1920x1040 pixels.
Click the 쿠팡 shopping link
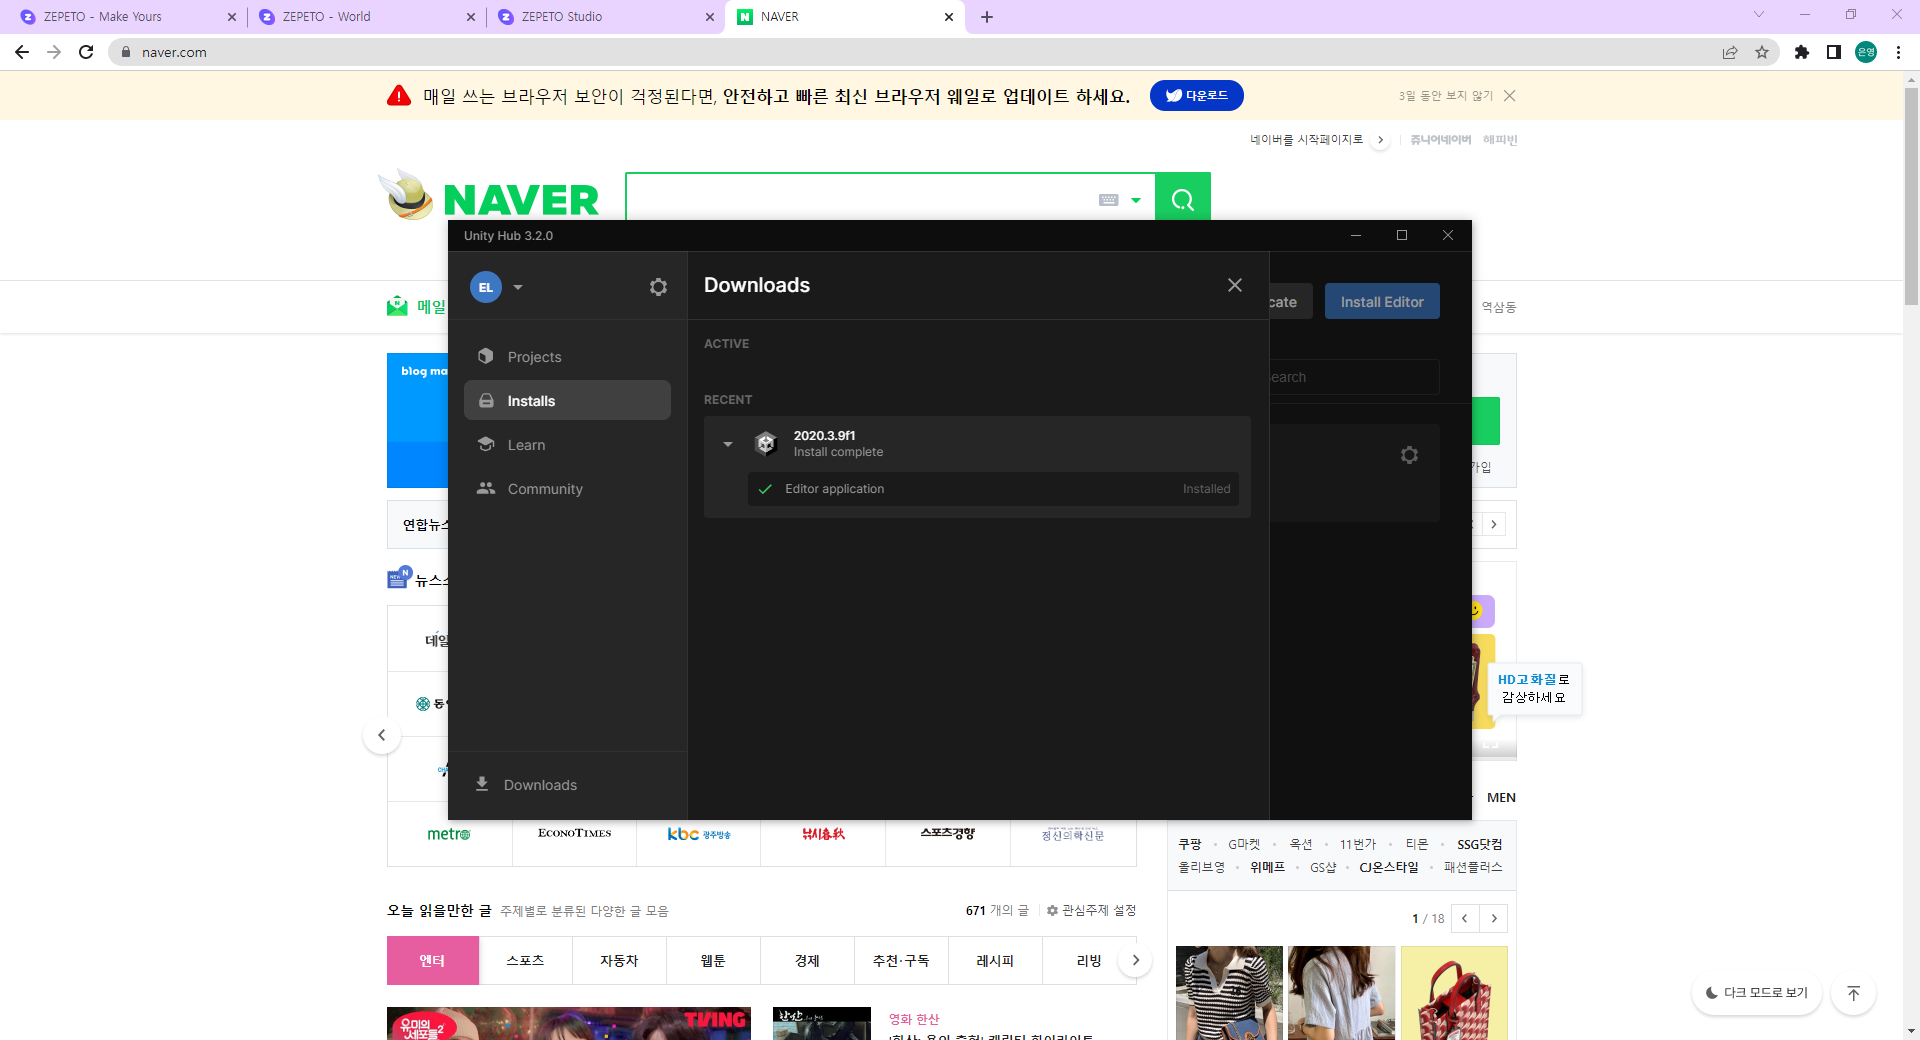click(1189, 844)
